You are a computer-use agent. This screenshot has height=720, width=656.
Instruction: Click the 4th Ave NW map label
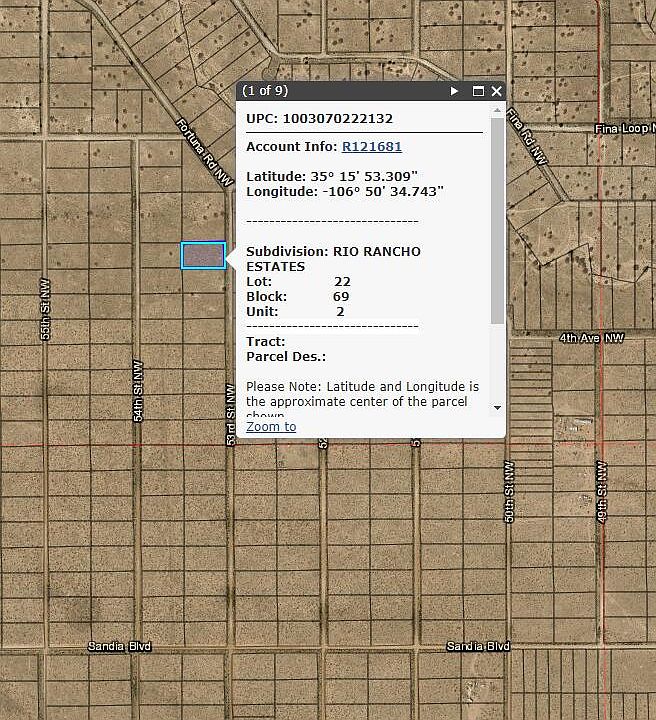tap(591, 338)
